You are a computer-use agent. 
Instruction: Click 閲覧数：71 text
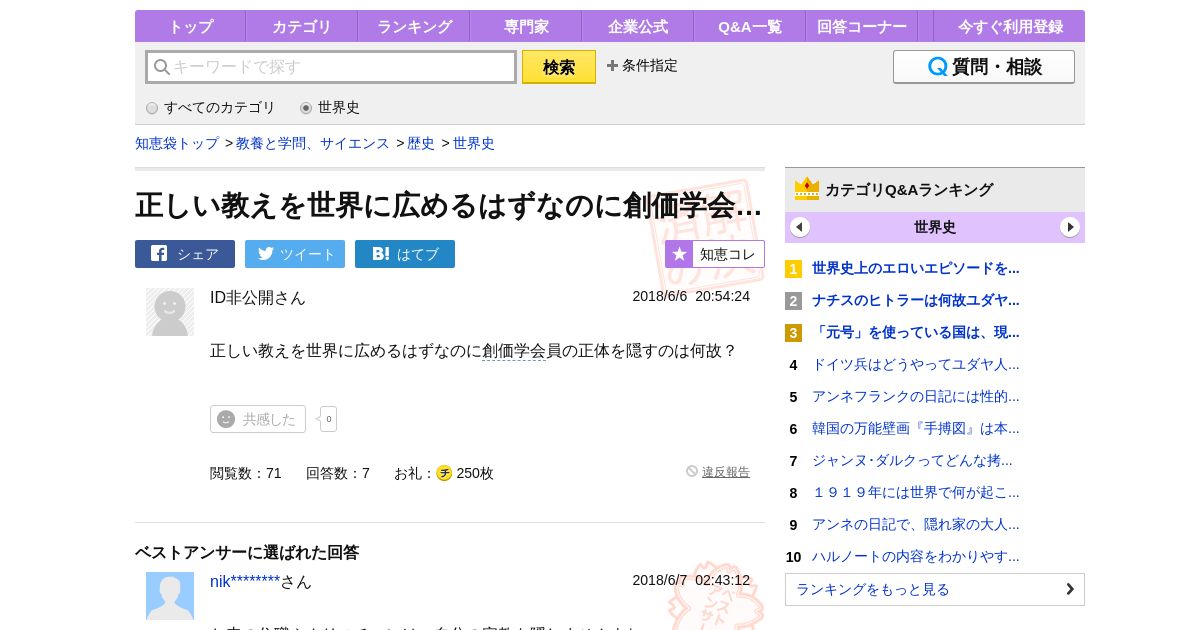tap(246, 473)
